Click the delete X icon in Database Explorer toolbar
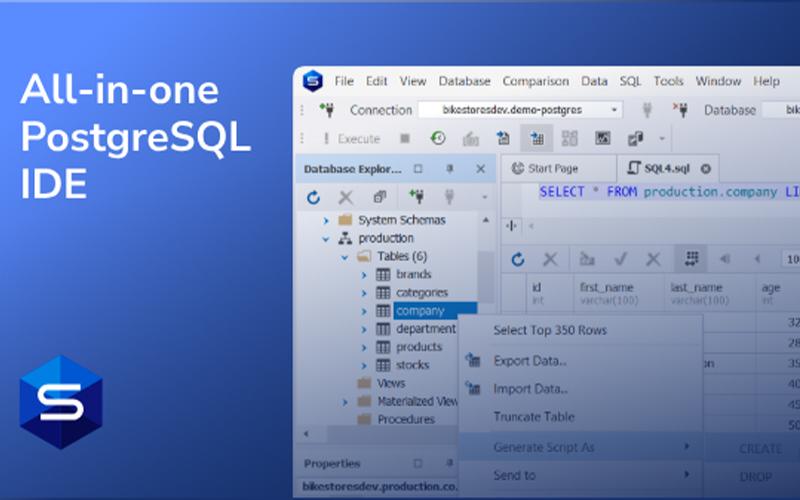Image resolution: width=800 pixels, height=500 pixels. (x=346, y=197)
